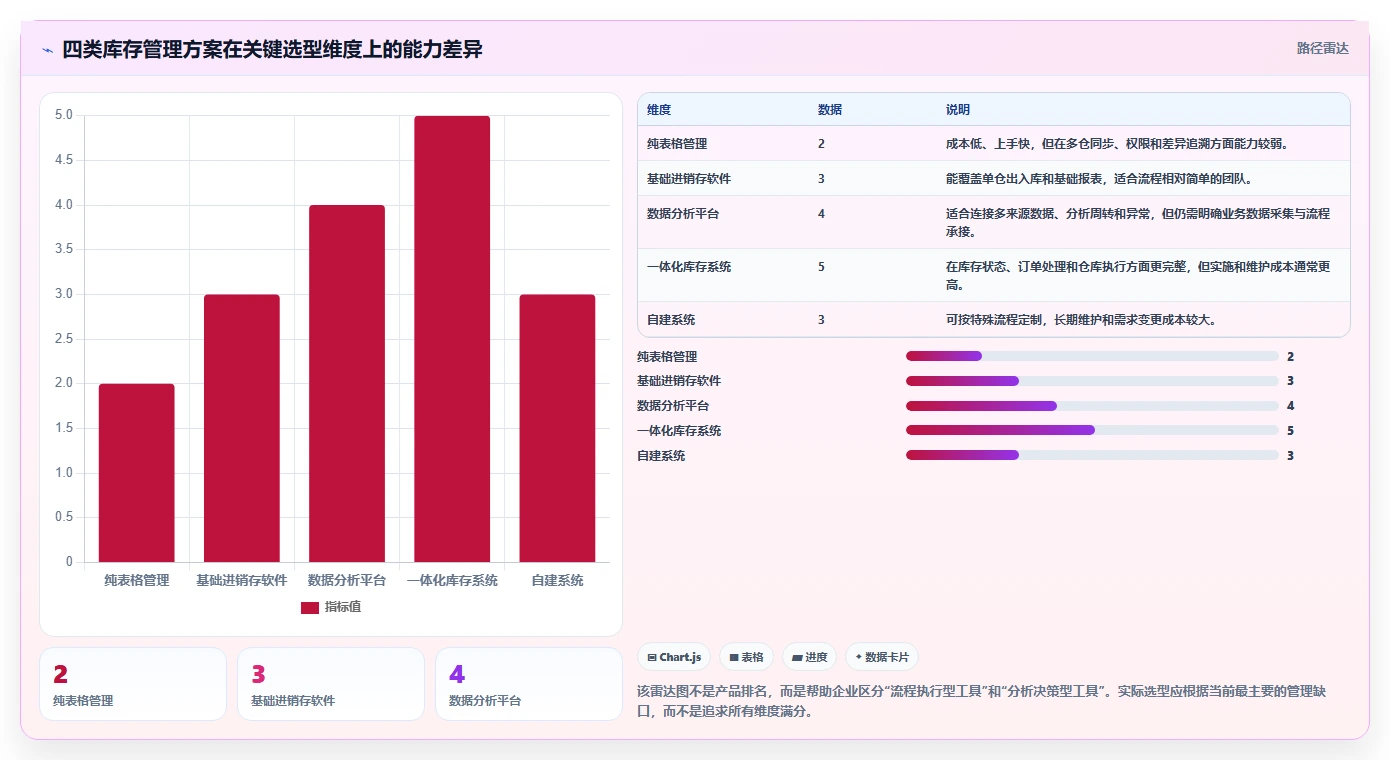This screenshot has width=1390, height=760.
Task: Click the title 四类库存管理方案在关键选型维度上的能力差异
Action: click(x=272, y=49)
